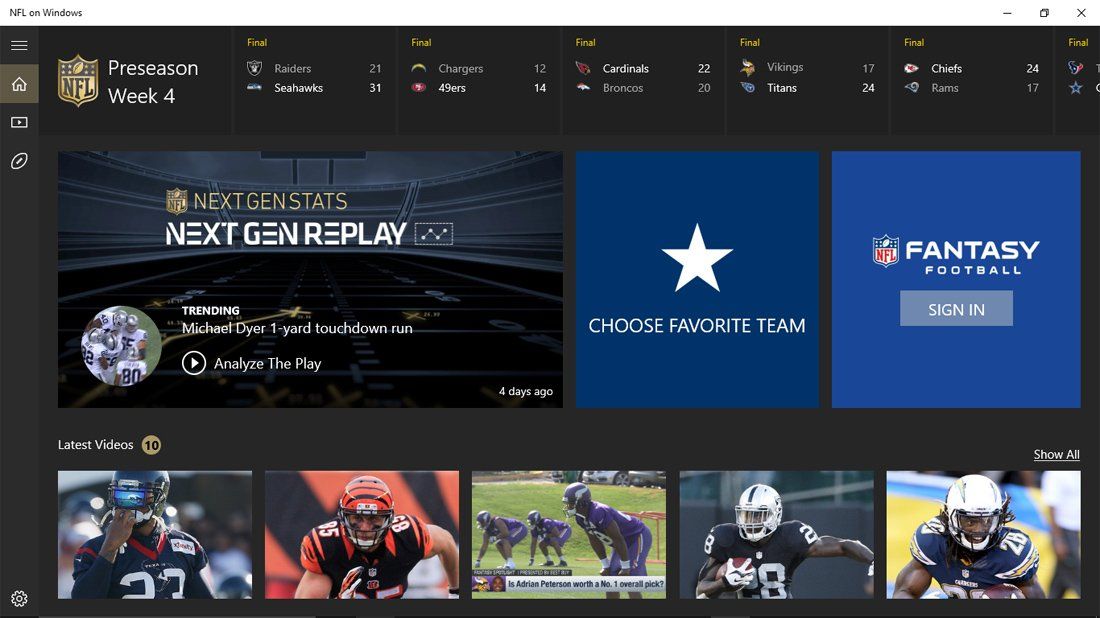The image size is (1100, 618).
Task: Click the Seahawks team logo in the scoreboard
Action: [252, 88]
